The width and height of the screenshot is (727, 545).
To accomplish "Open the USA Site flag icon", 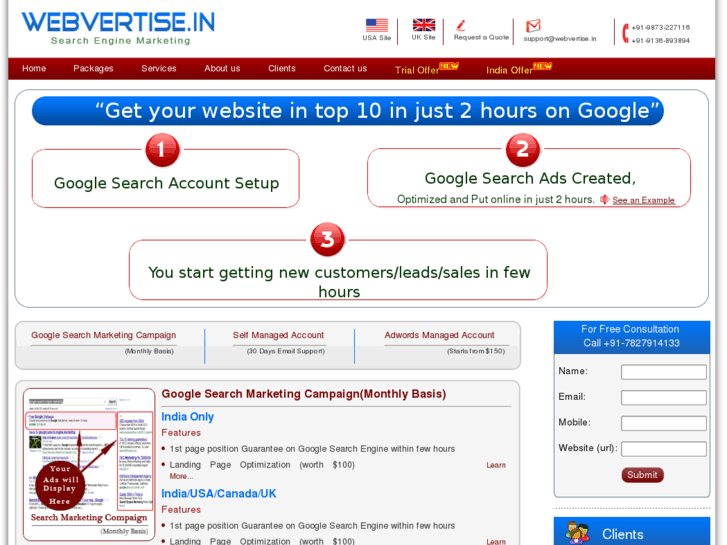I will (x=376, y=25).
